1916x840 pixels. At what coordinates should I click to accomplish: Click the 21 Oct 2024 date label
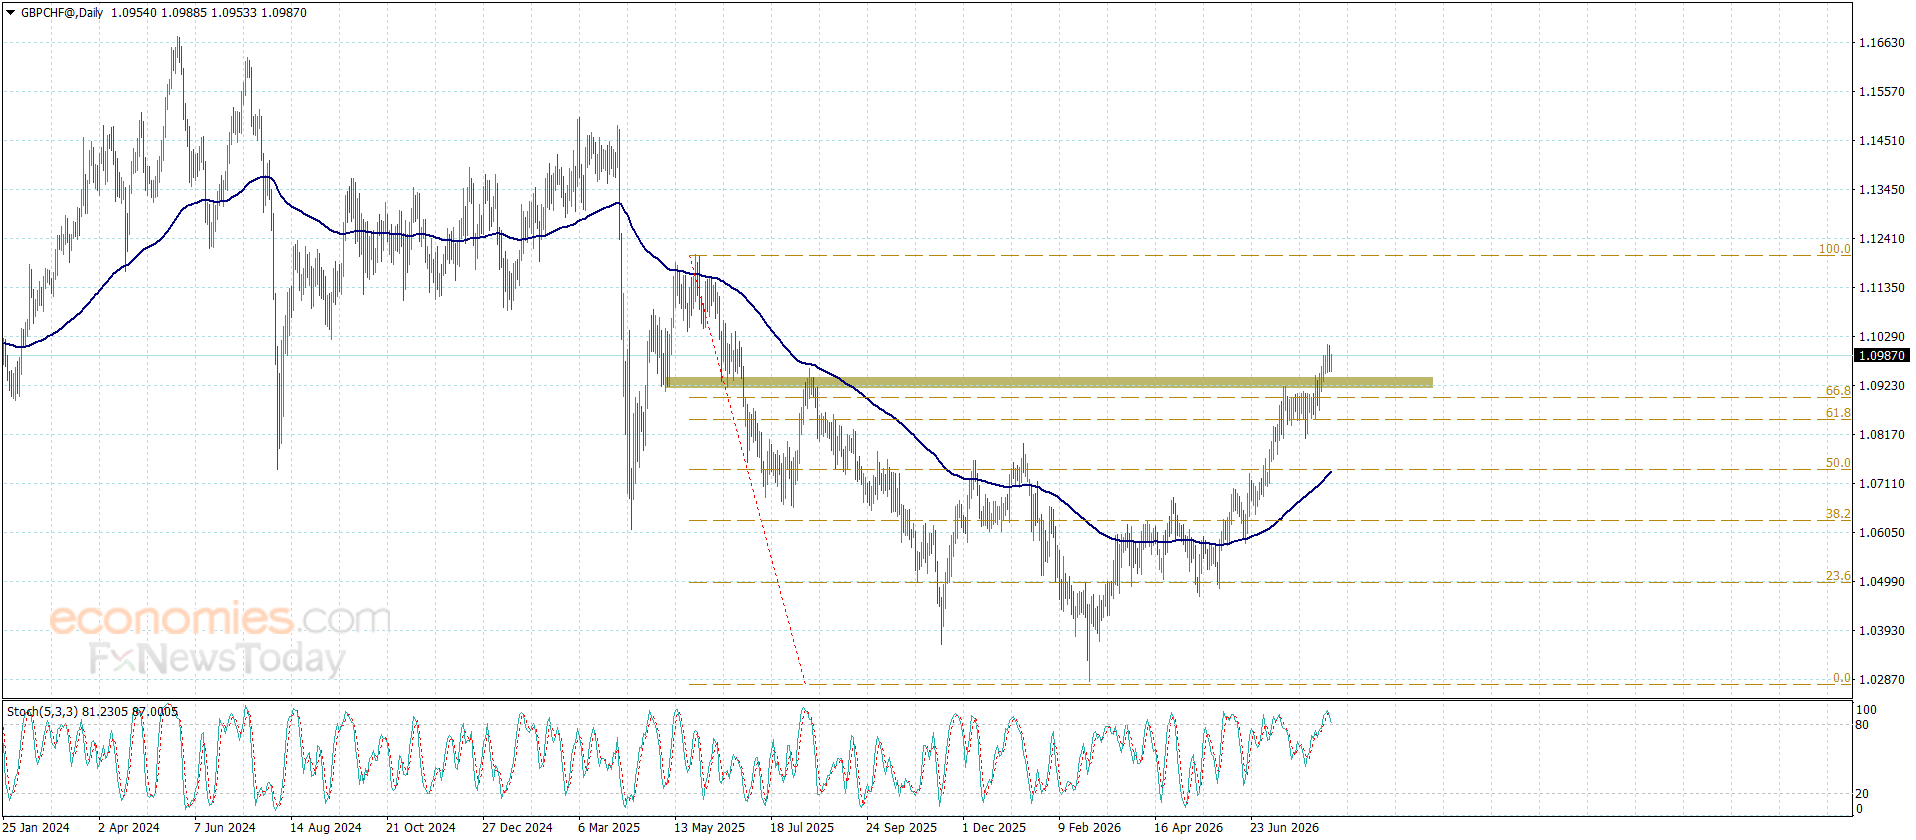pos(421,828)
